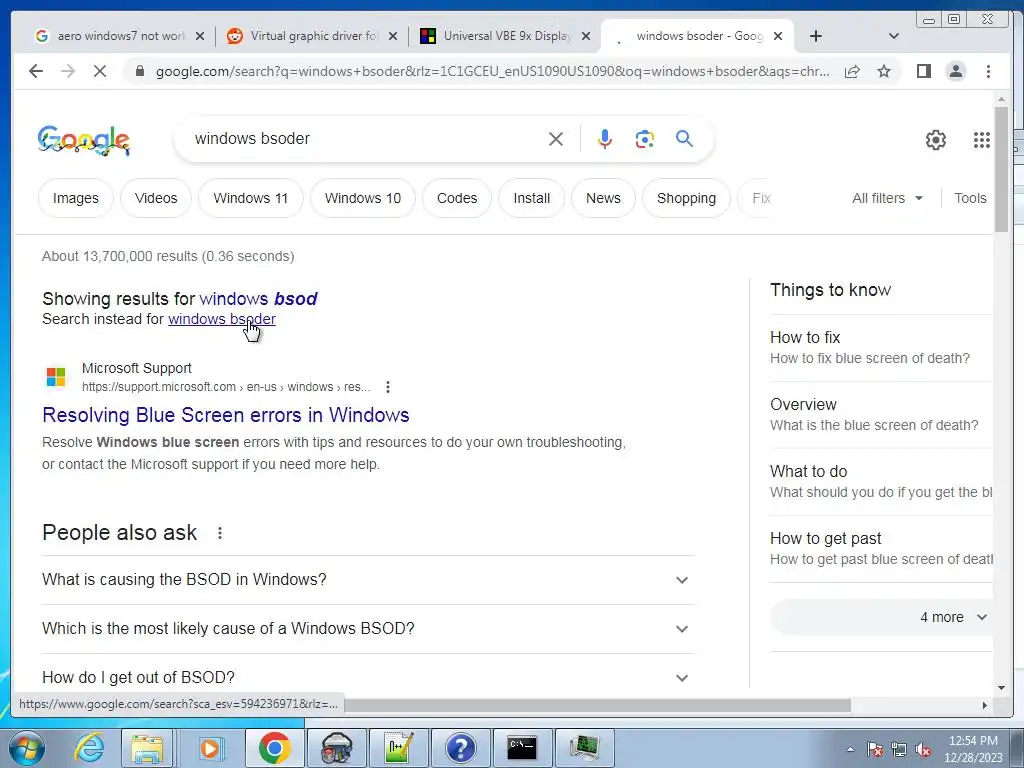Open the Chrome side panel

coord(923,71)
